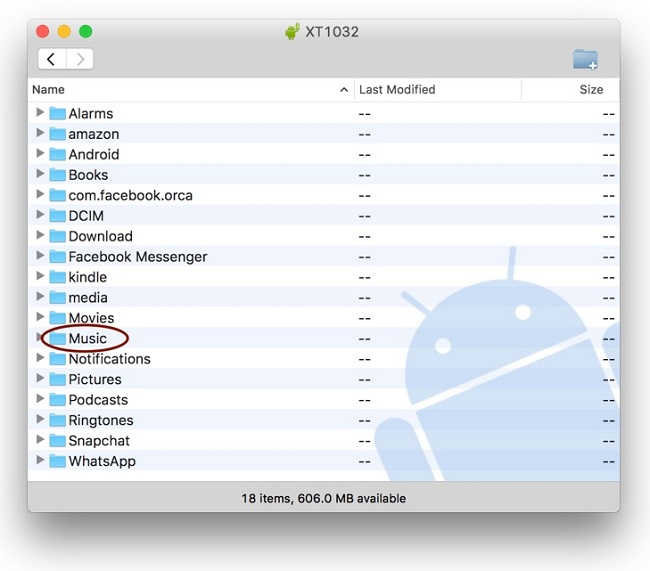This screenshot has height=571, width=650.
Task: Click the Snapchat folder icon
Action: coord(58,441)
